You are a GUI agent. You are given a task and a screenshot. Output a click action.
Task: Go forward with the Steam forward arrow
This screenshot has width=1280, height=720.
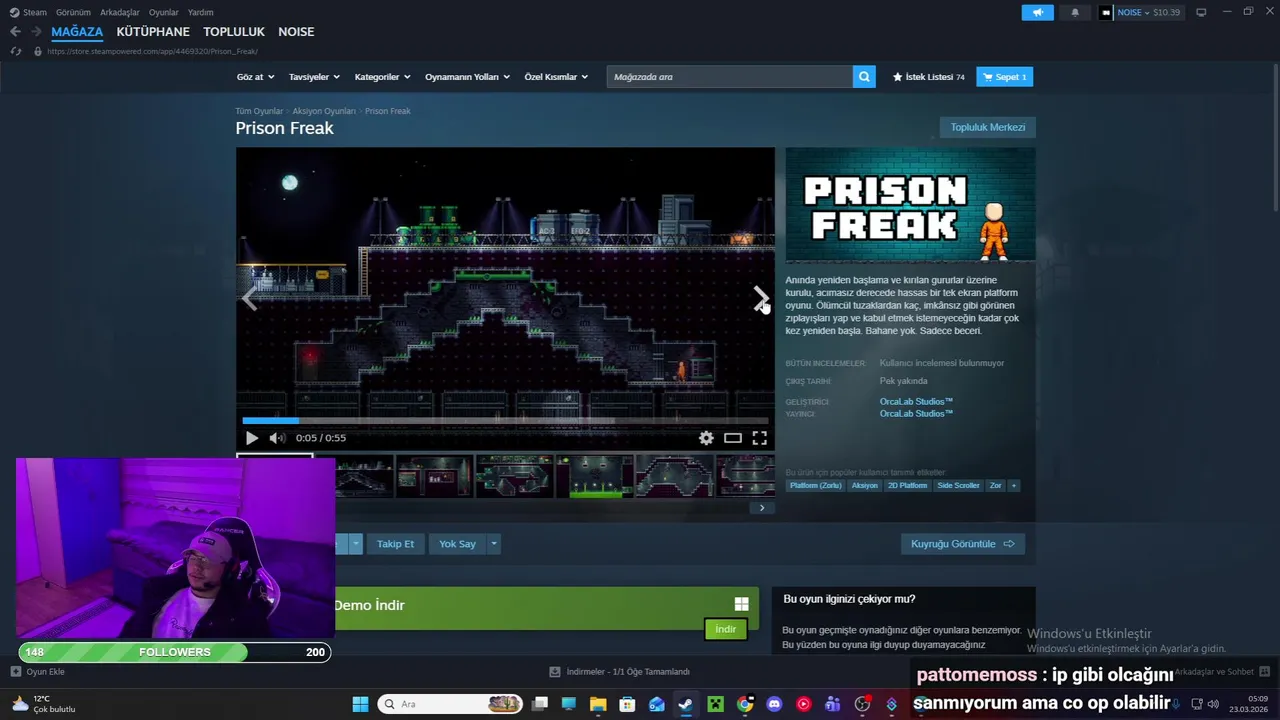click(37, 32)
